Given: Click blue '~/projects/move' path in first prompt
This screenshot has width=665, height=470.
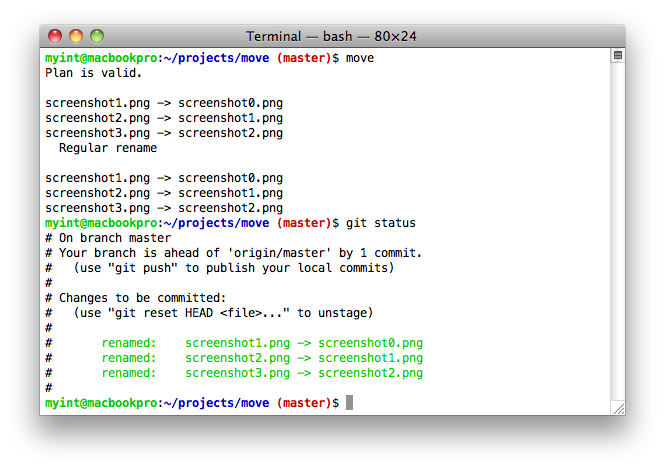Looking at the screenshot, I should [x=216, y=58].
